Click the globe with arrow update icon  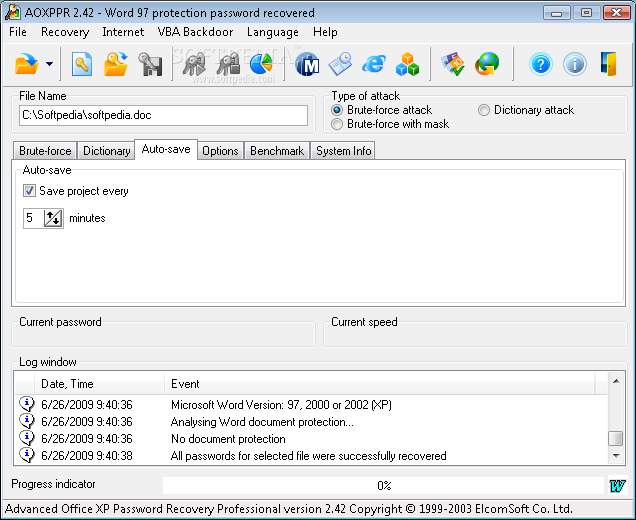[487, 64]
